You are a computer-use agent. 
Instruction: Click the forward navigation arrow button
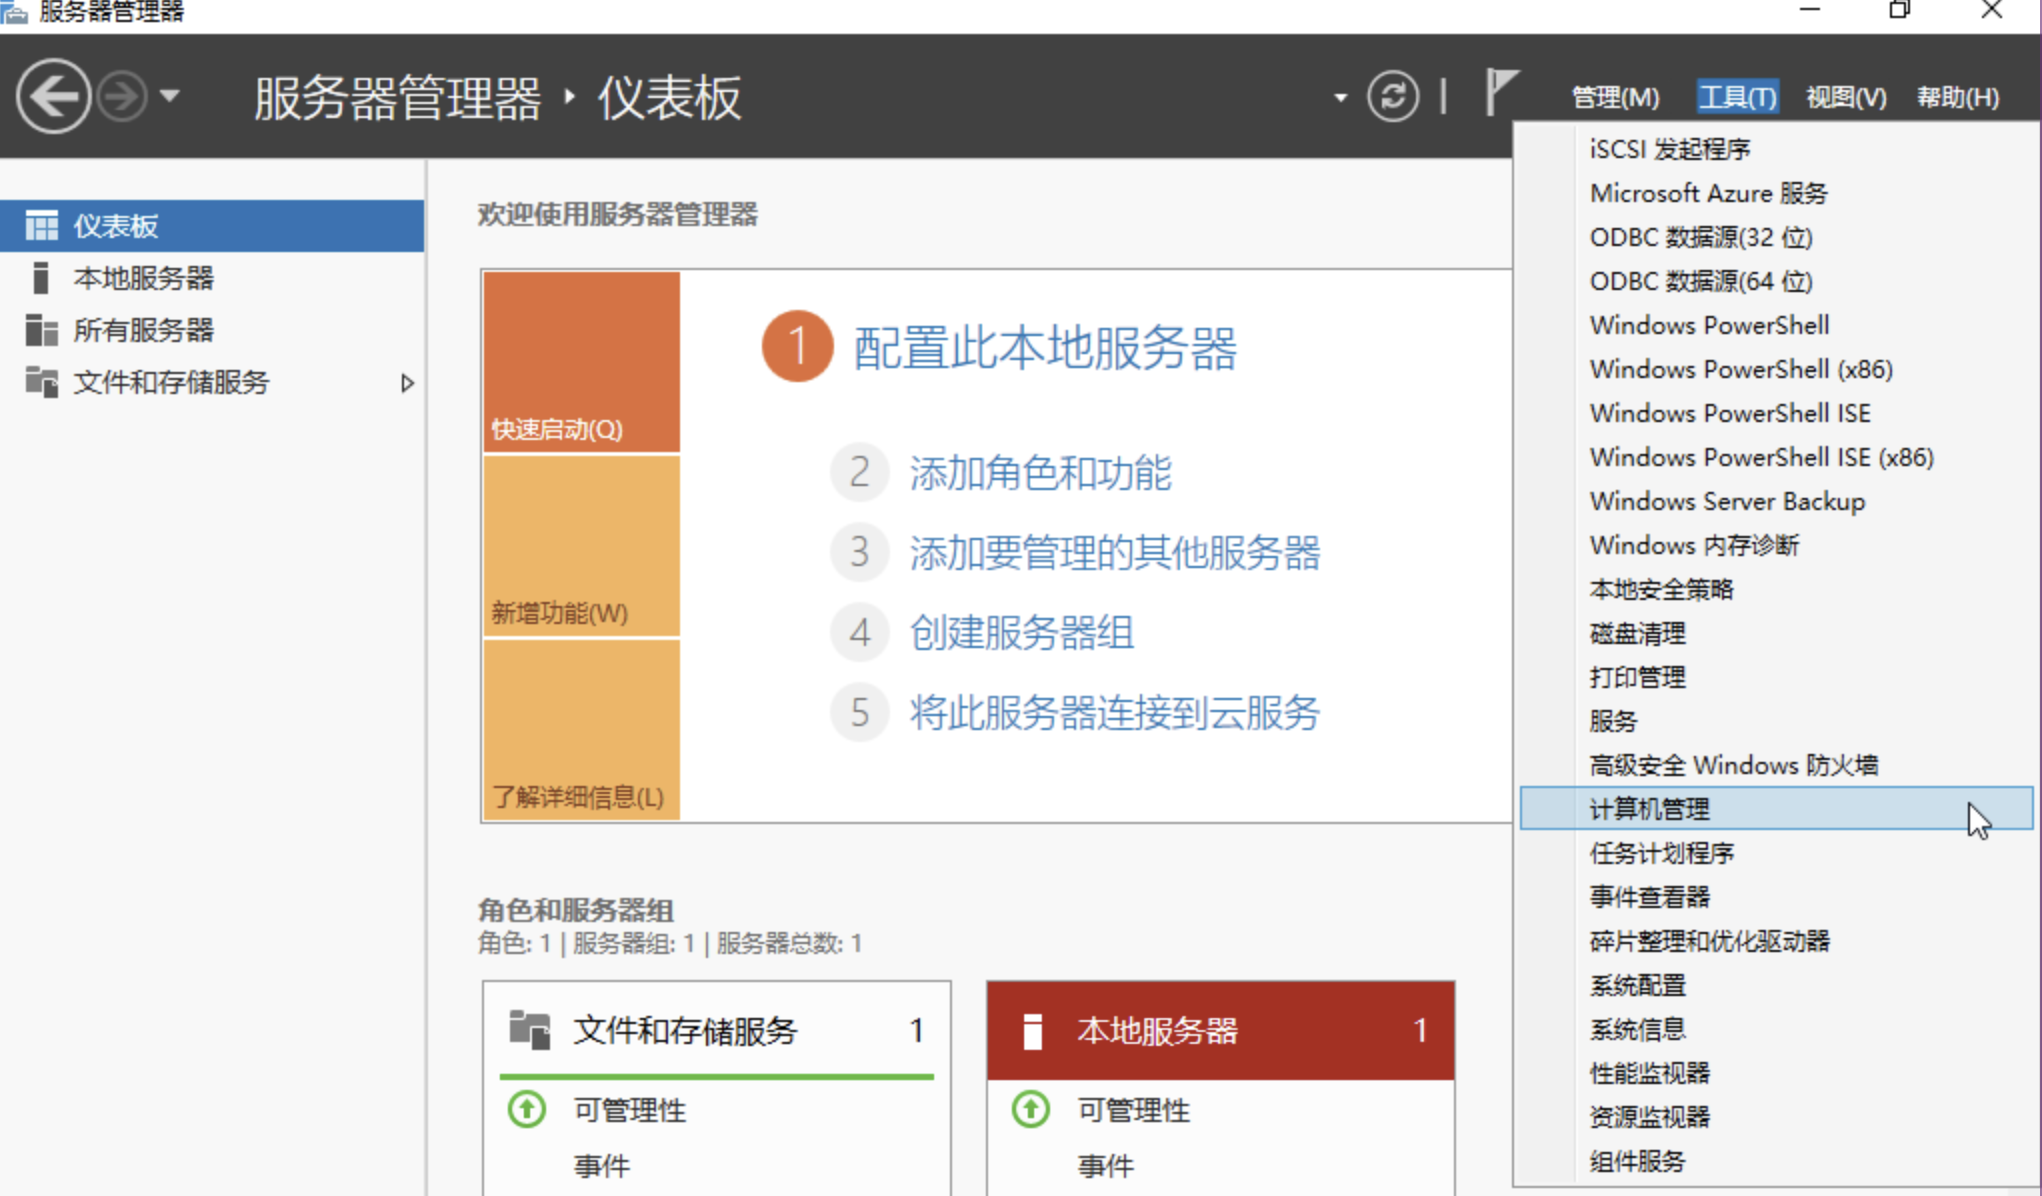tap(122, 97)
